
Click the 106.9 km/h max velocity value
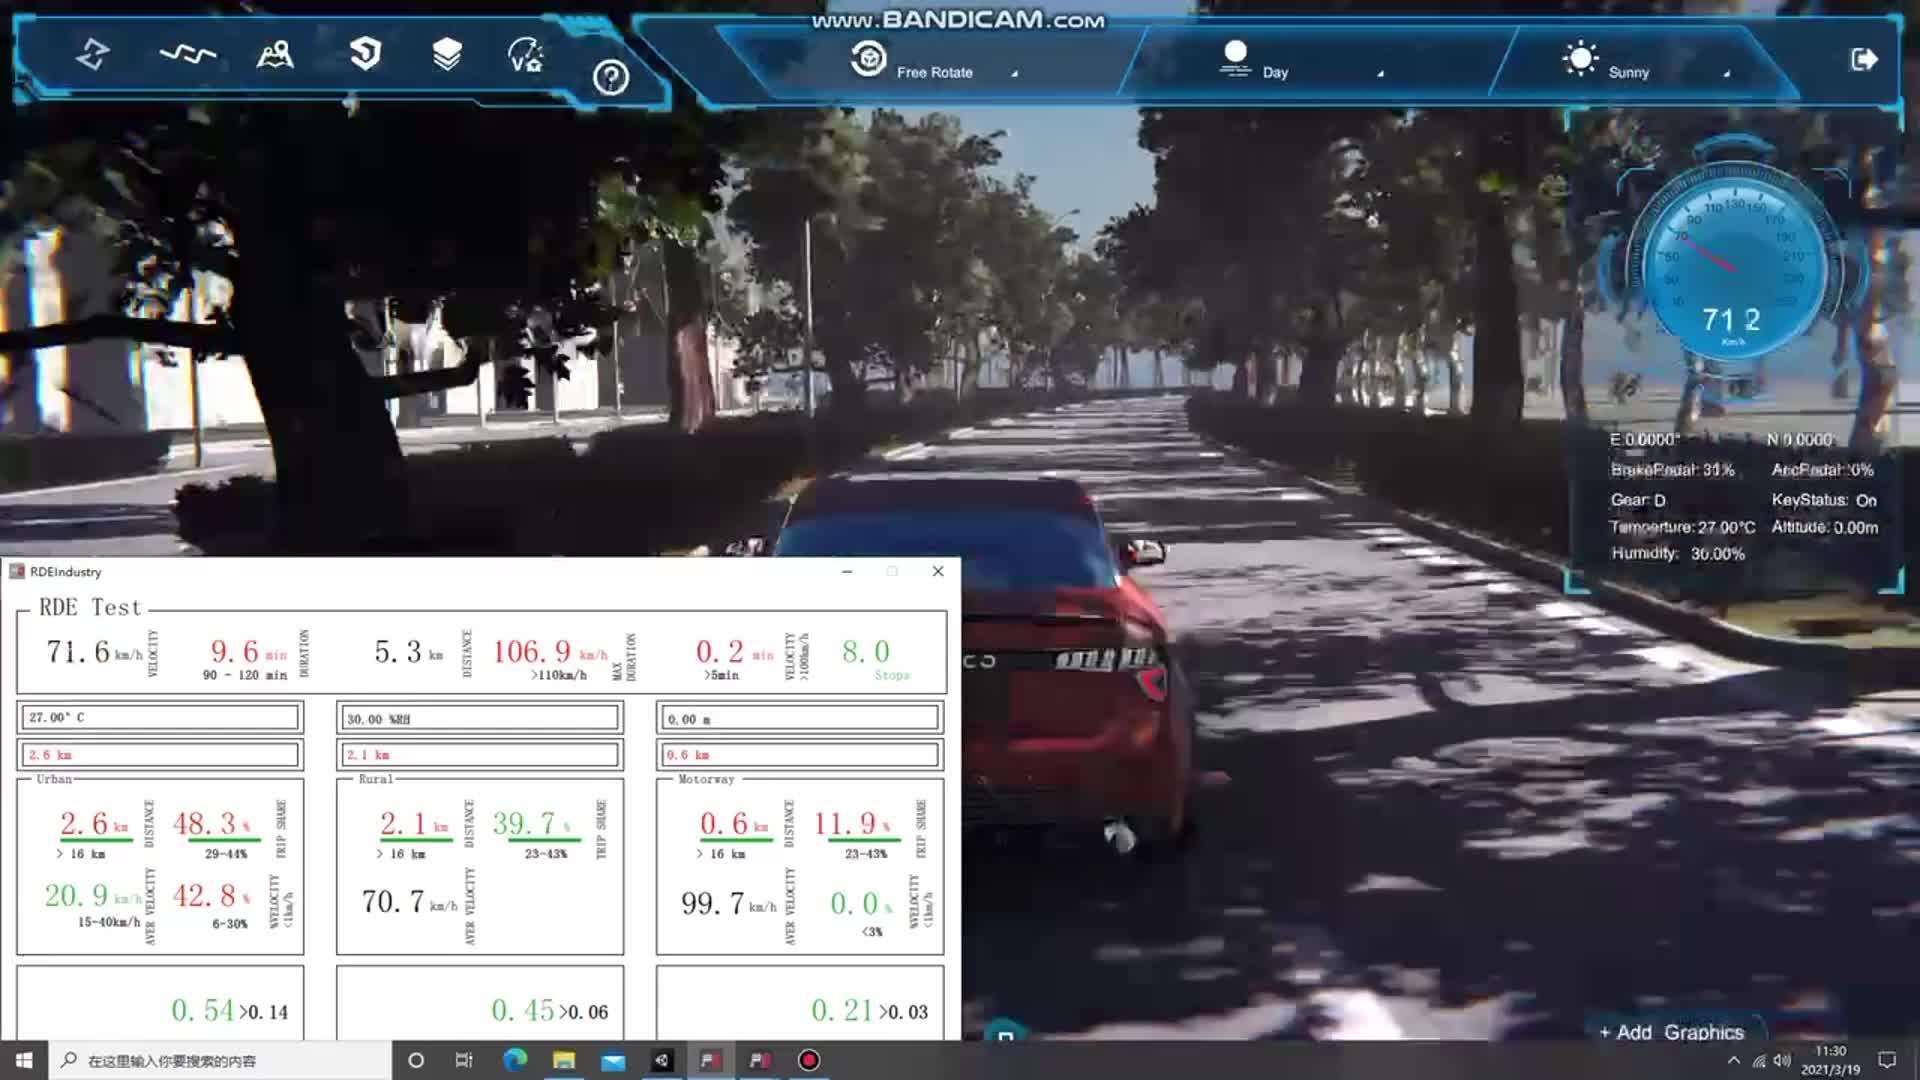[550, 652]
